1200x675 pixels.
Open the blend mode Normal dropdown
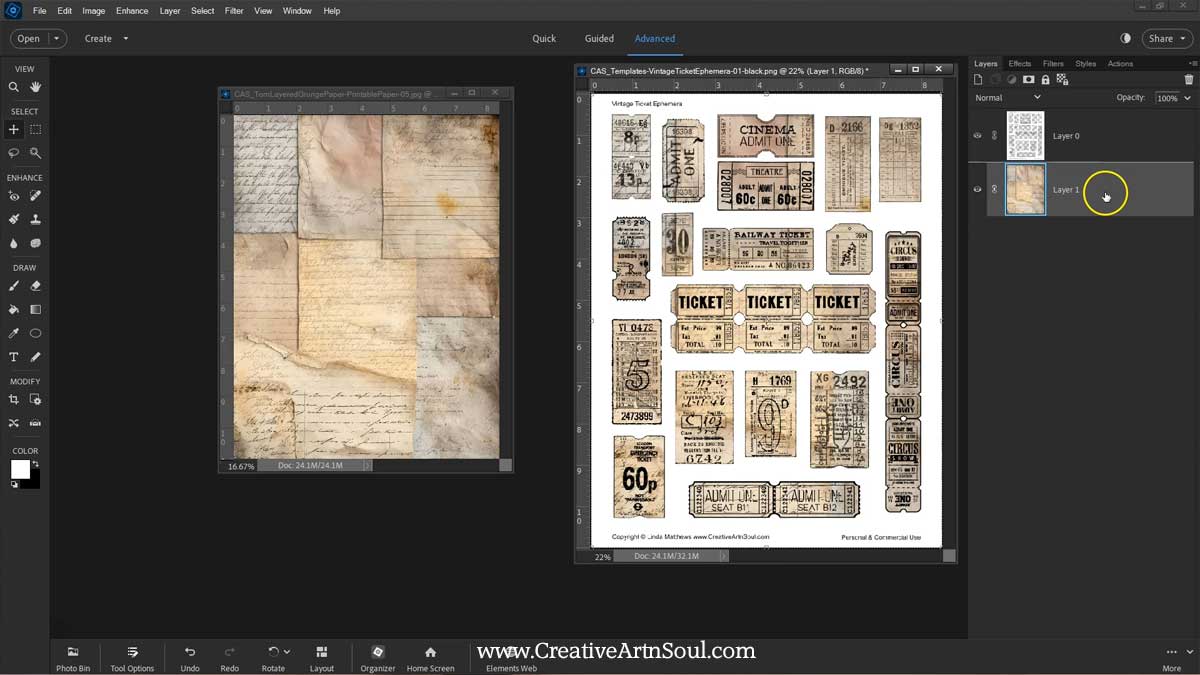click(1008, 98)
